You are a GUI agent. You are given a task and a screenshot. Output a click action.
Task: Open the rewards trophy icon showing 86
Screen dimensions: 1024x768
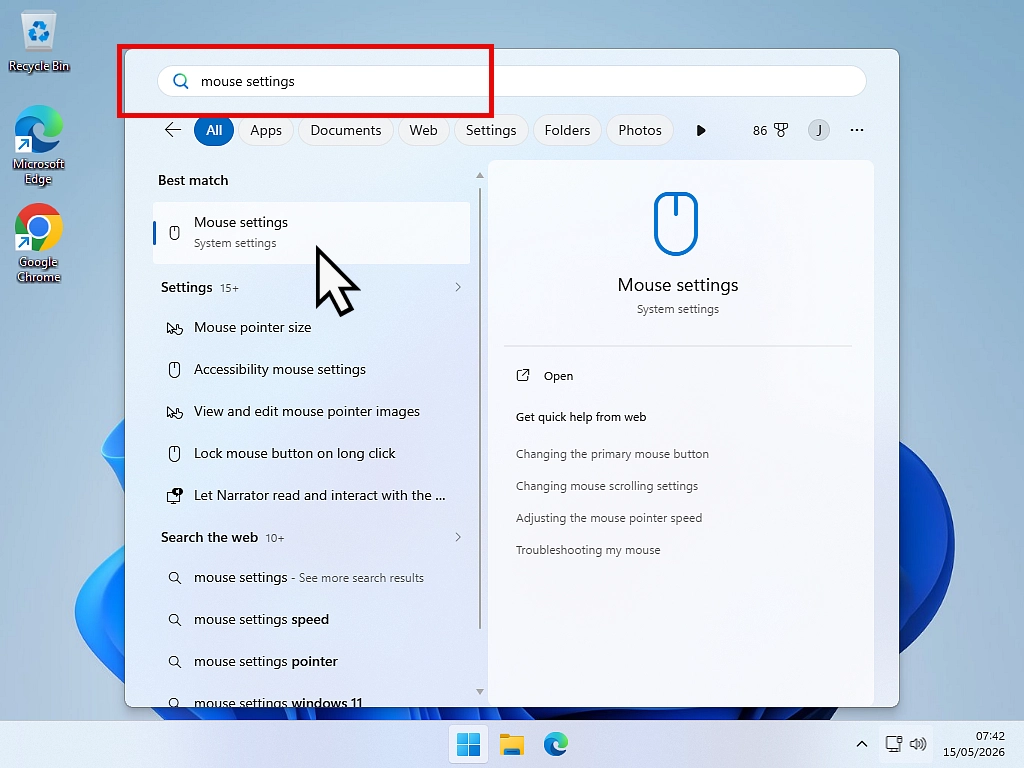pyautogui.click(x=781, y=131)
